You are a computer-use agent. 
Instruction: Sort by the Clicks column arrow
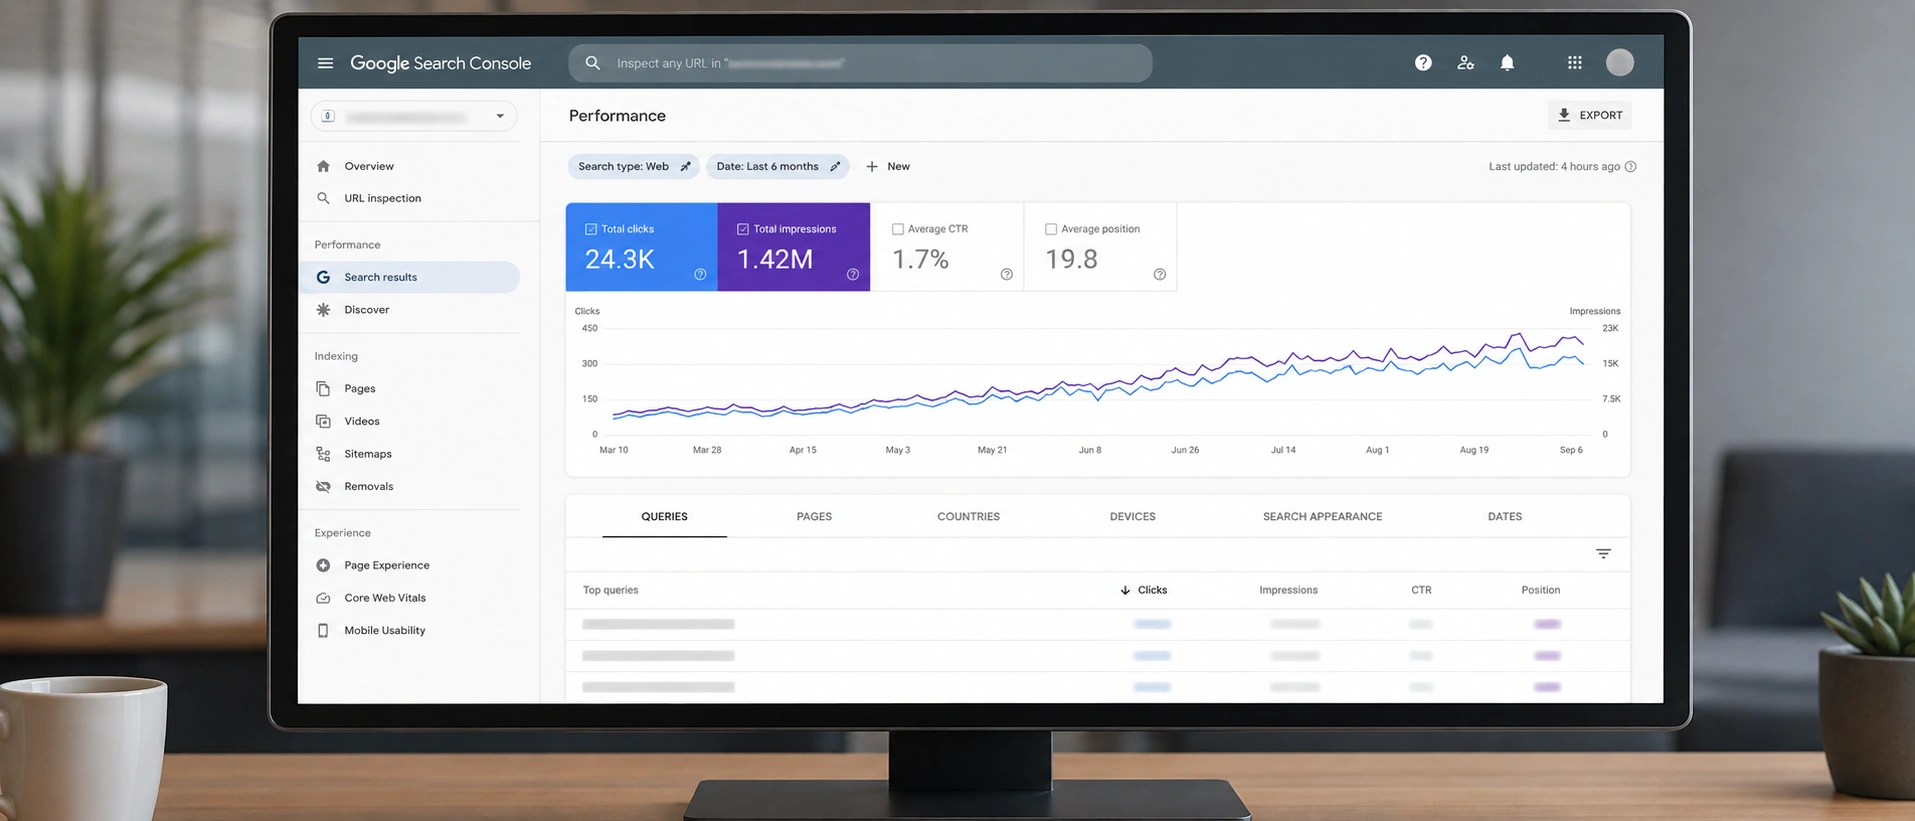click(x=1125, y=590)
